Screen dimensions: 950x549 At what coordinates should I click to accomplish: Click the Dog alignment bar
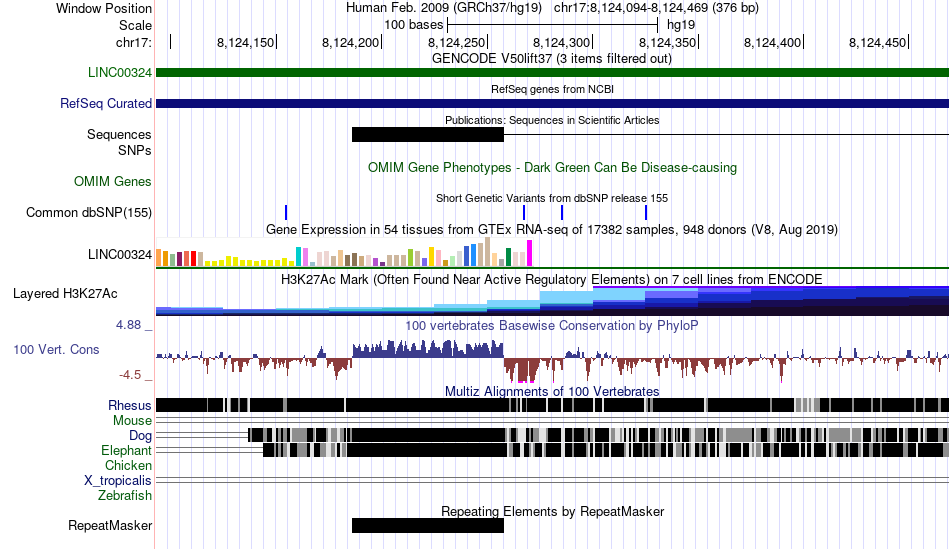click(x=599, y=435)
